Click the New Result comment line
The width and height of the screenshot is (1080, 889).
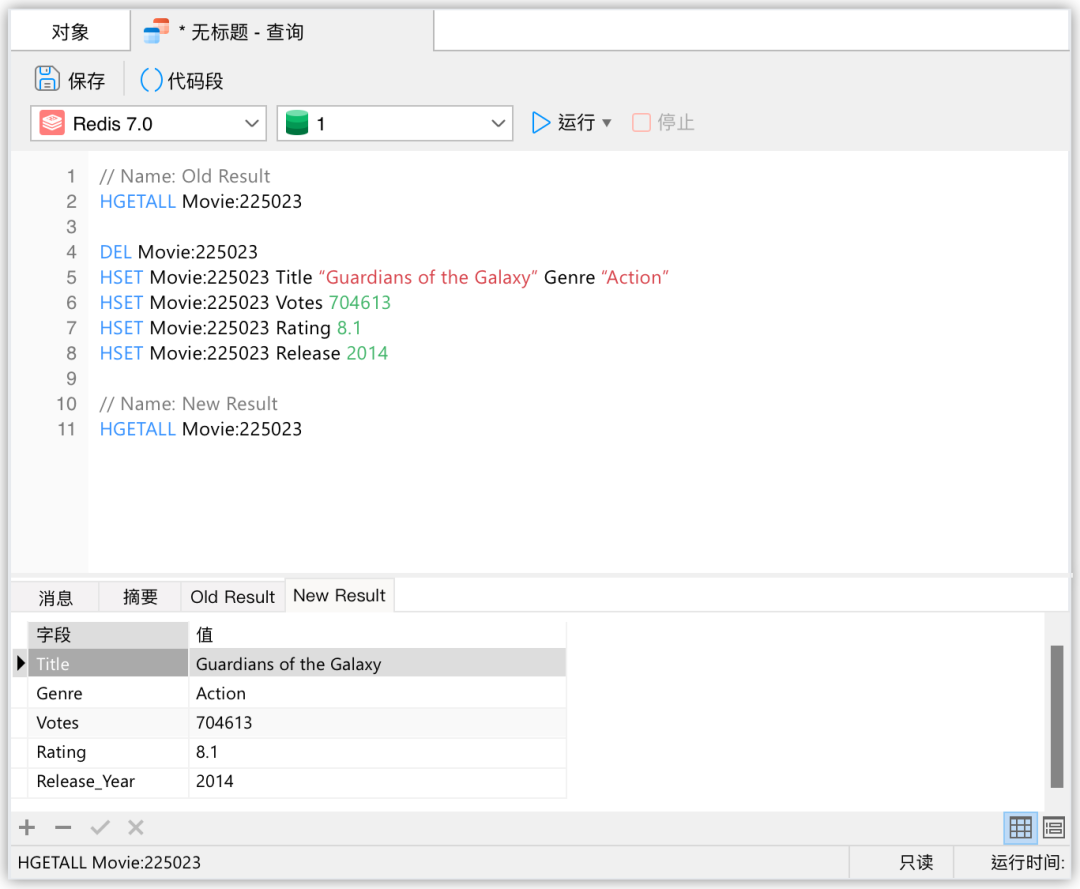pos(189,404)
